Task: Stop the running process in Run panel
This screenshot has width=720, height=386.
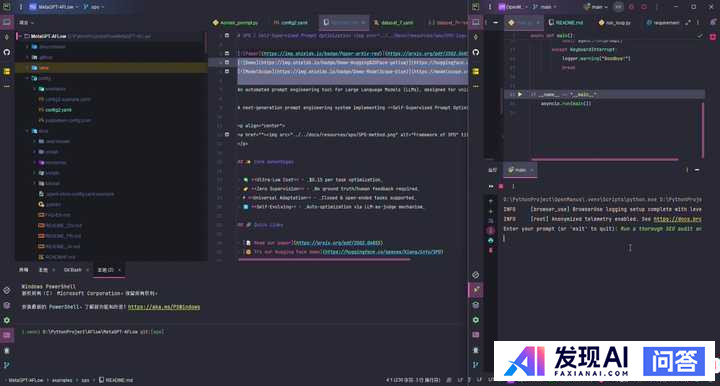Action: tap(501, 186)
